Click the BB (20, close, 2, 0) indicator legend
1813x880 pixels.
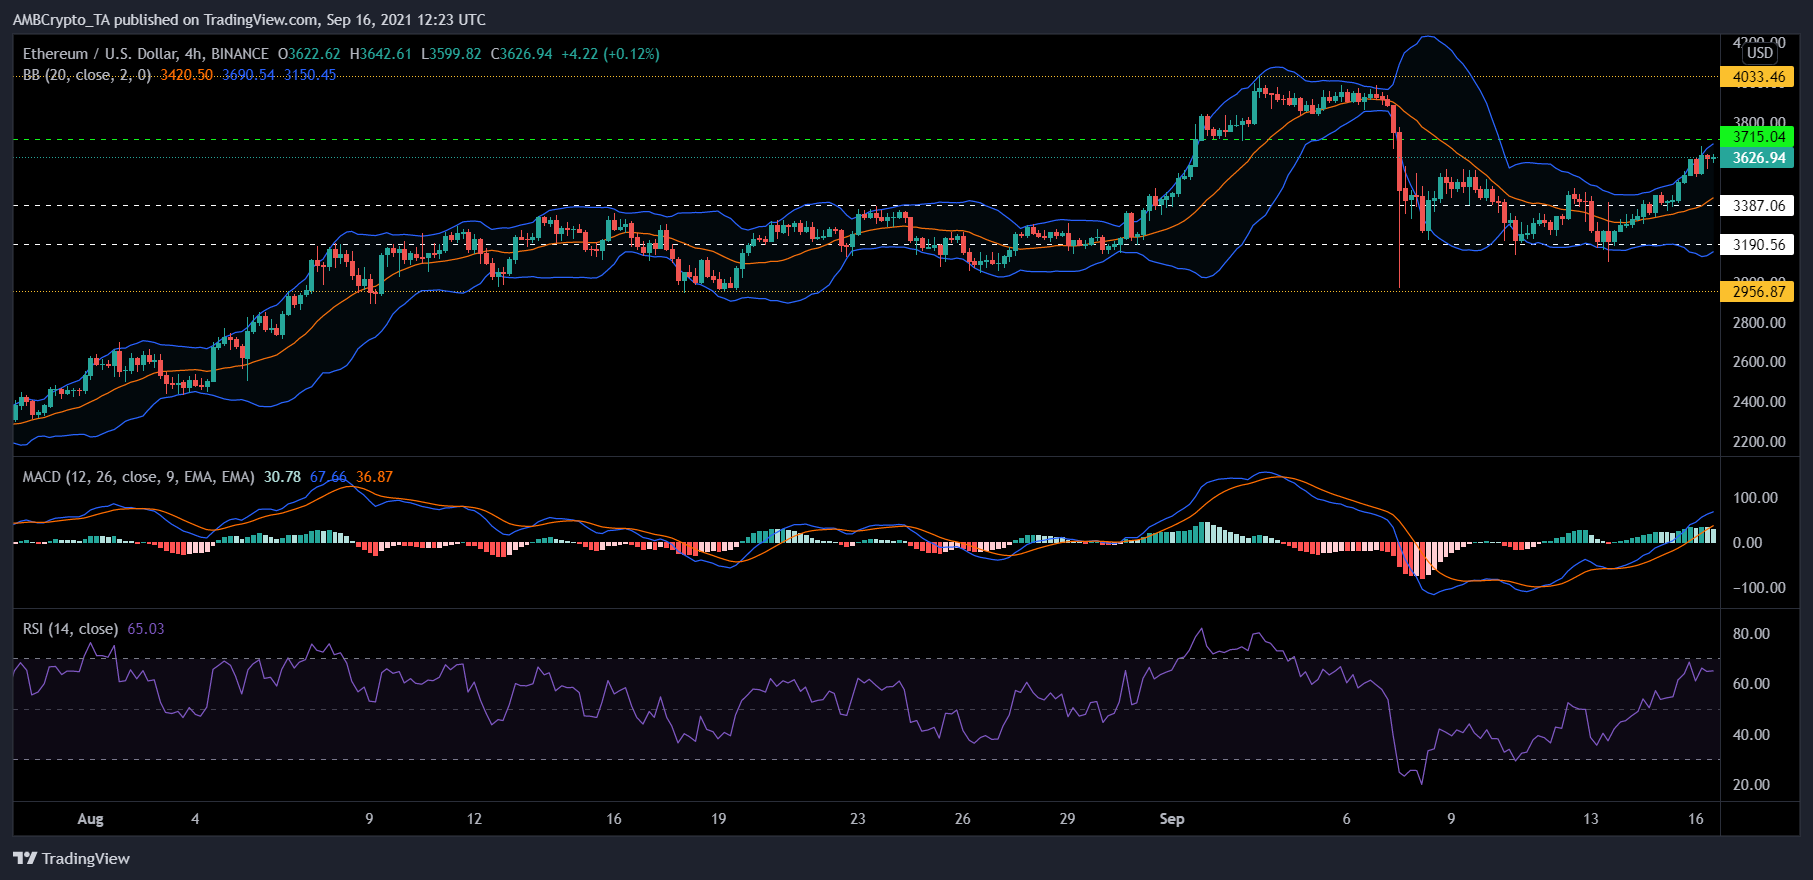[87, 75]
